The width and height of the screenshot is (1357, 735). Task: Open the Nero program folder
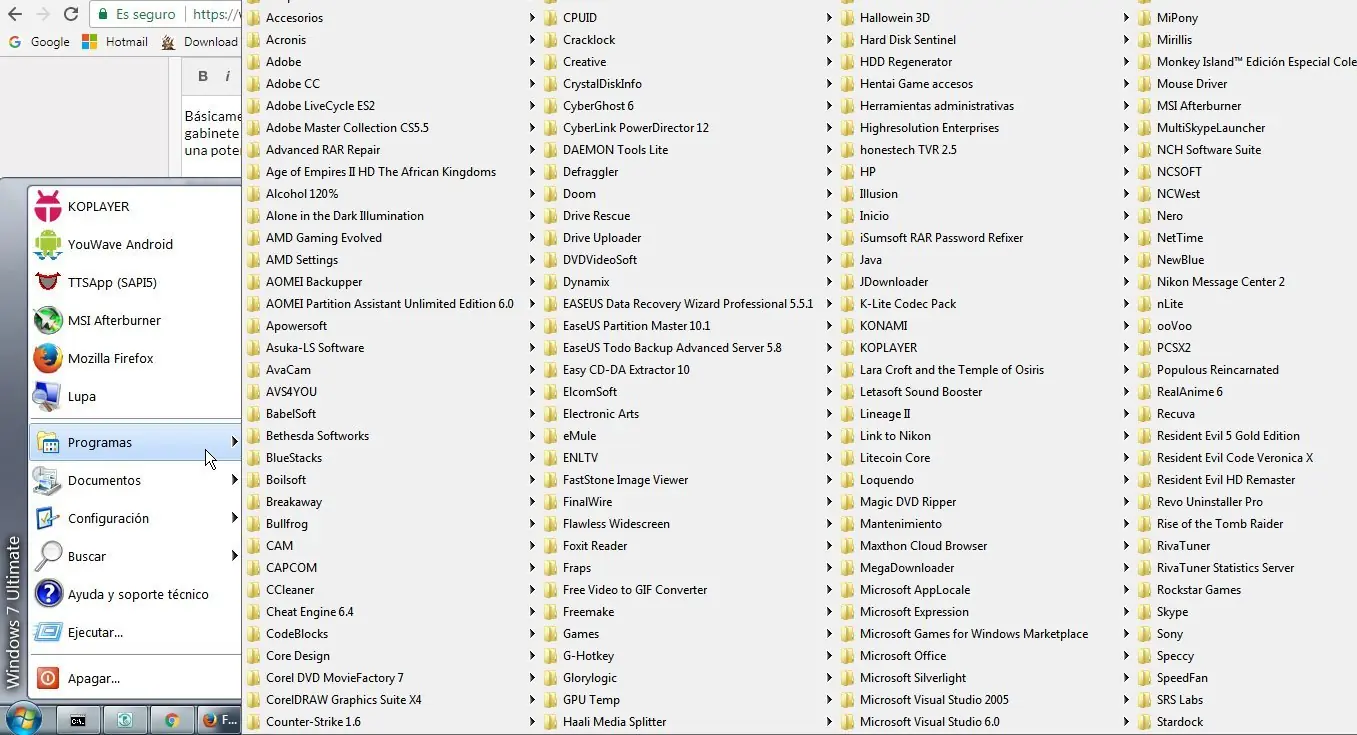1246,216
